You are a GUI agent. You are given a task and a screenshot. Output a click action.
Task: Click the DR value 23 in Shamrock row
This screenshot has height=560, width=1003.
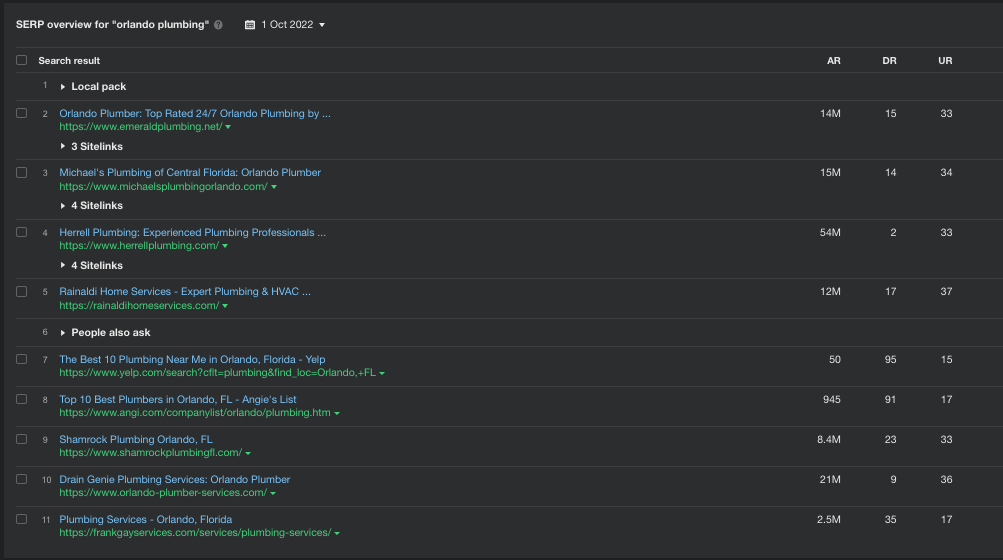[890, 440]
